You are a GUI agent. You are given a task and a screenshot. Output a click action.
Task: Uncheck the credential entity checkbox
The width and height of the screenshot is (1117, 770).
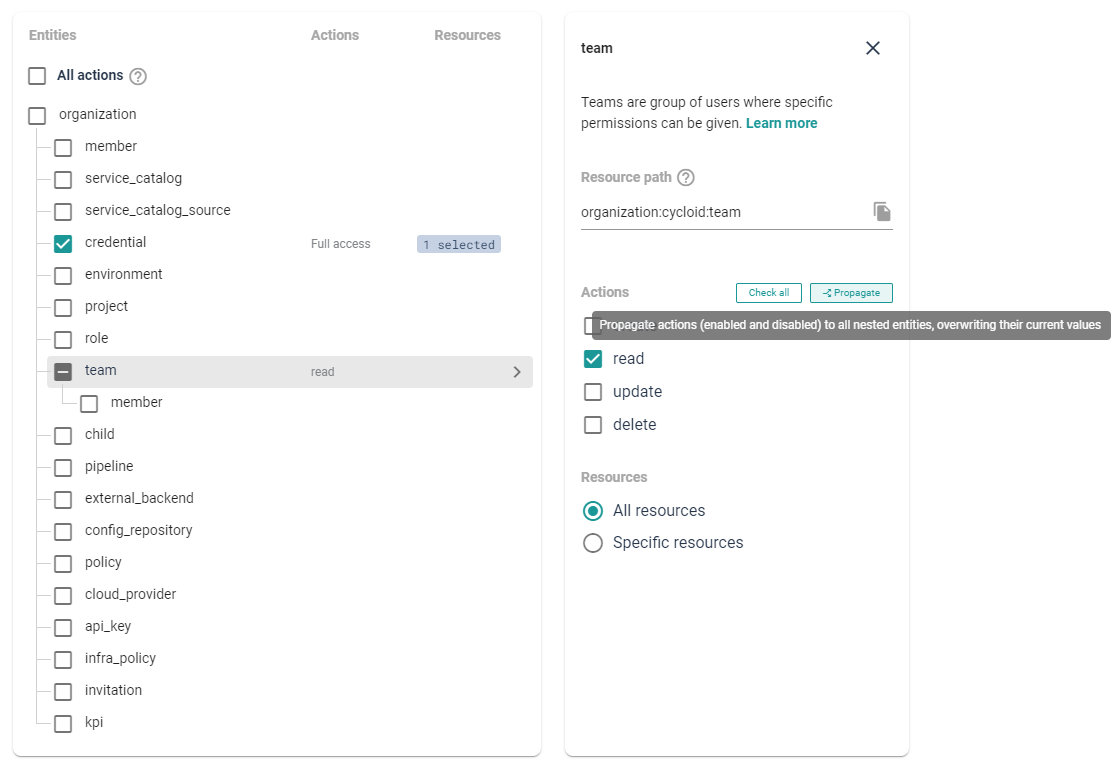(63, 243)
